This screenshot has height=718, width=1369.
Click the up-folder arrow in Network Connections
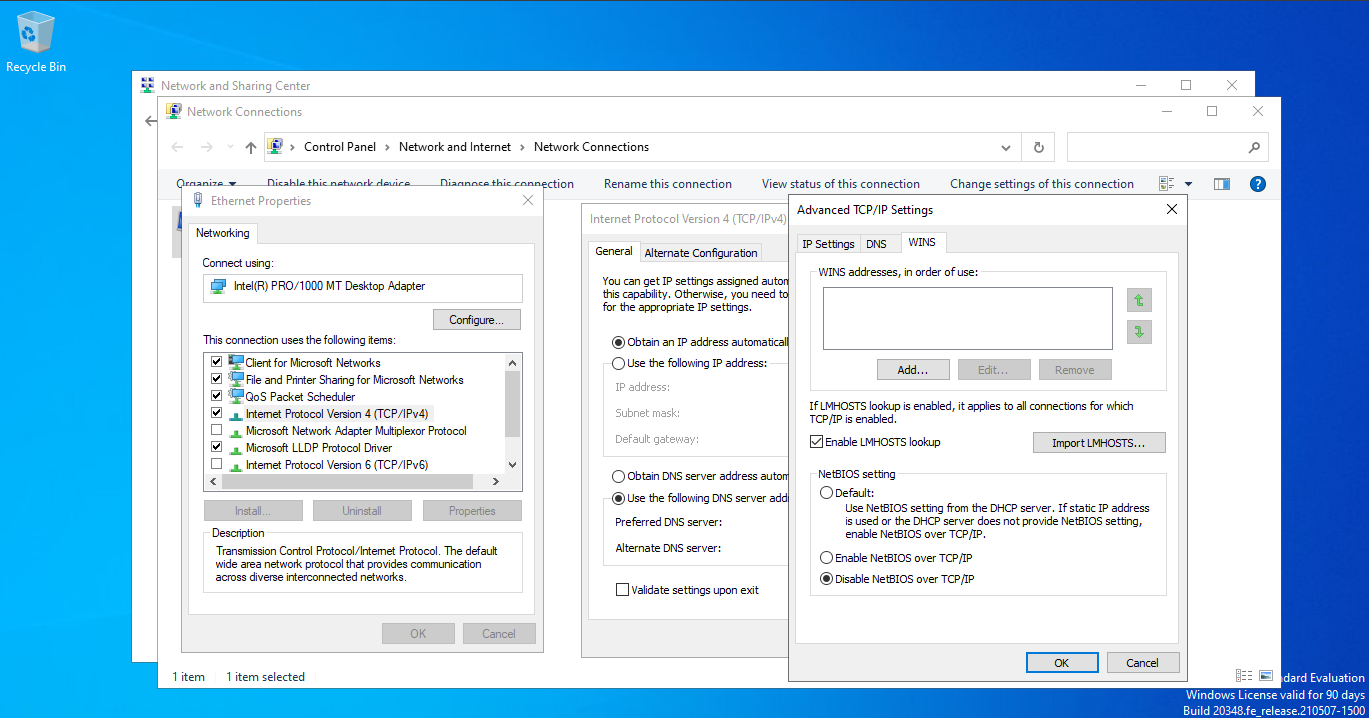(251, 147)
